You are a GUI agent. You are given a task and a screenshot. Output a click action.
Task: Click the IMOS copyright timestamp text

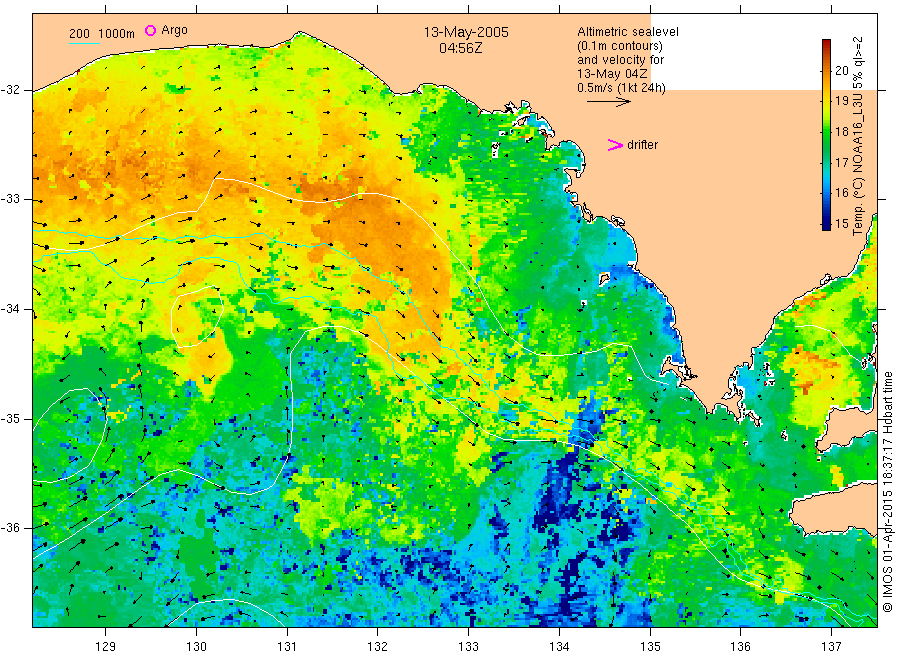click(888, 491)
